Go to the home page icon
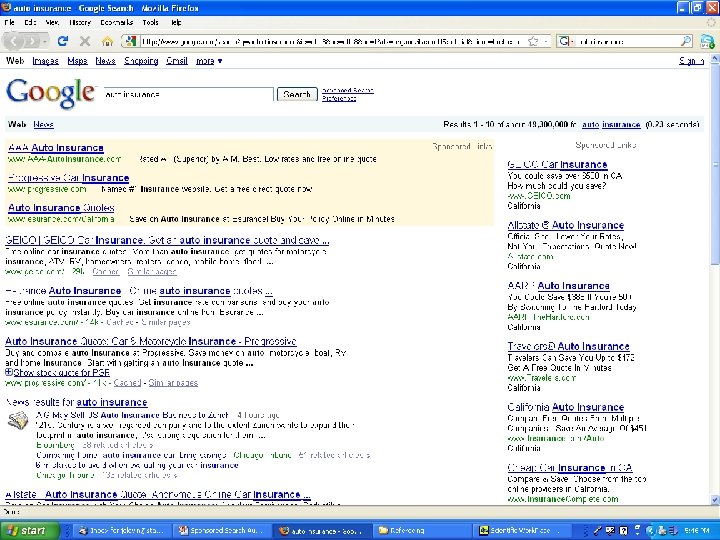 click(x=107, y=41)
